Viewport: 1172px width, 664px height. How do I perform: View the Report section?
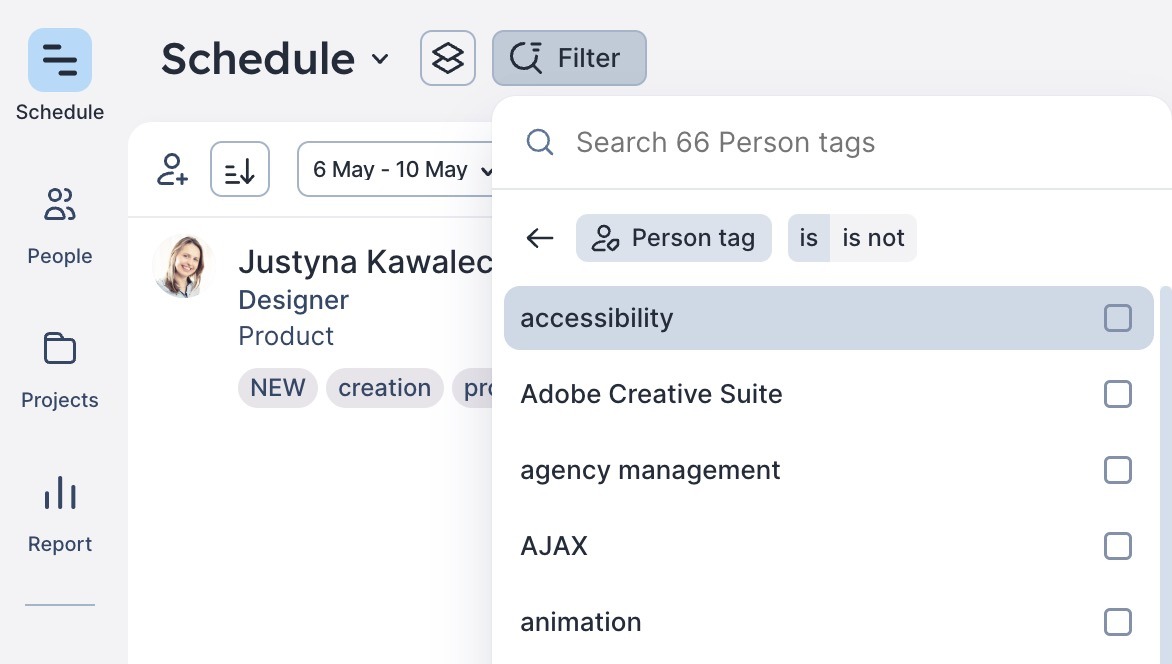click(59, 493)
